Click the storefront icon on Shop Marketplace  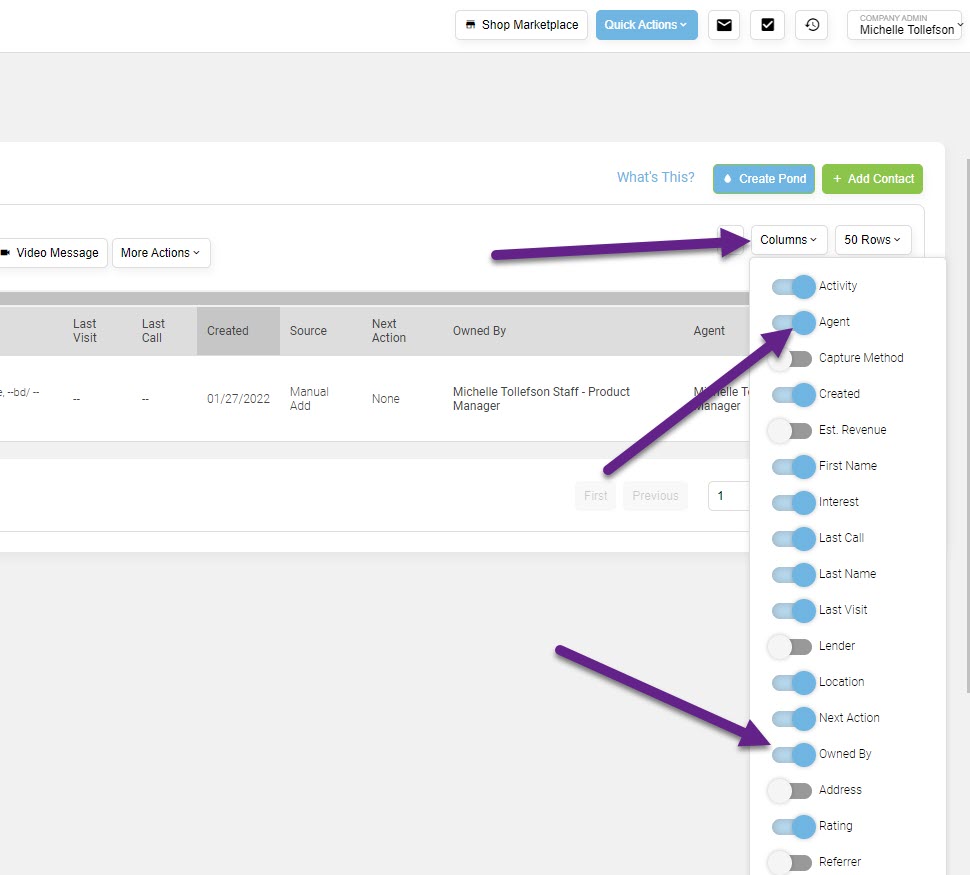pyautogui.click(x=469, y=25)
